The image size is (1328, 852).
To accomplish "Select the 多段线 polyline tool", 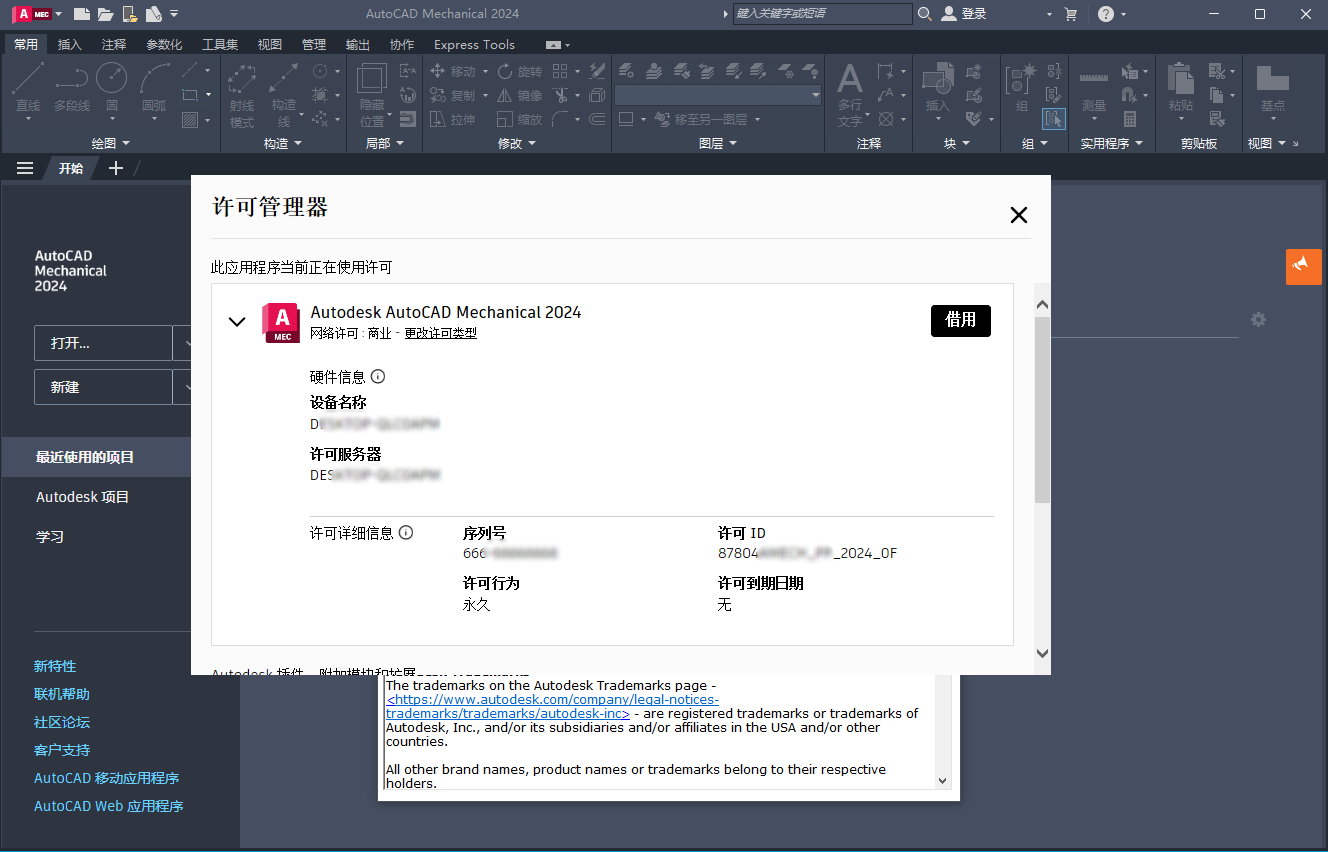I will point(71,88).
